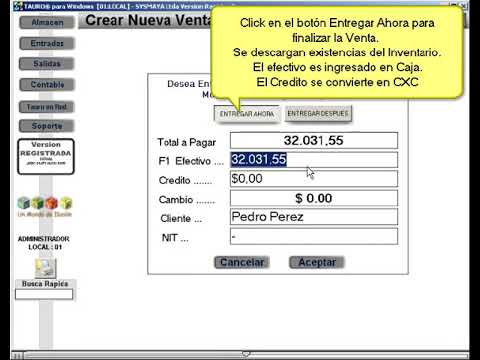Close the application window
Screen dimensions: 480x360
[464, 5]
